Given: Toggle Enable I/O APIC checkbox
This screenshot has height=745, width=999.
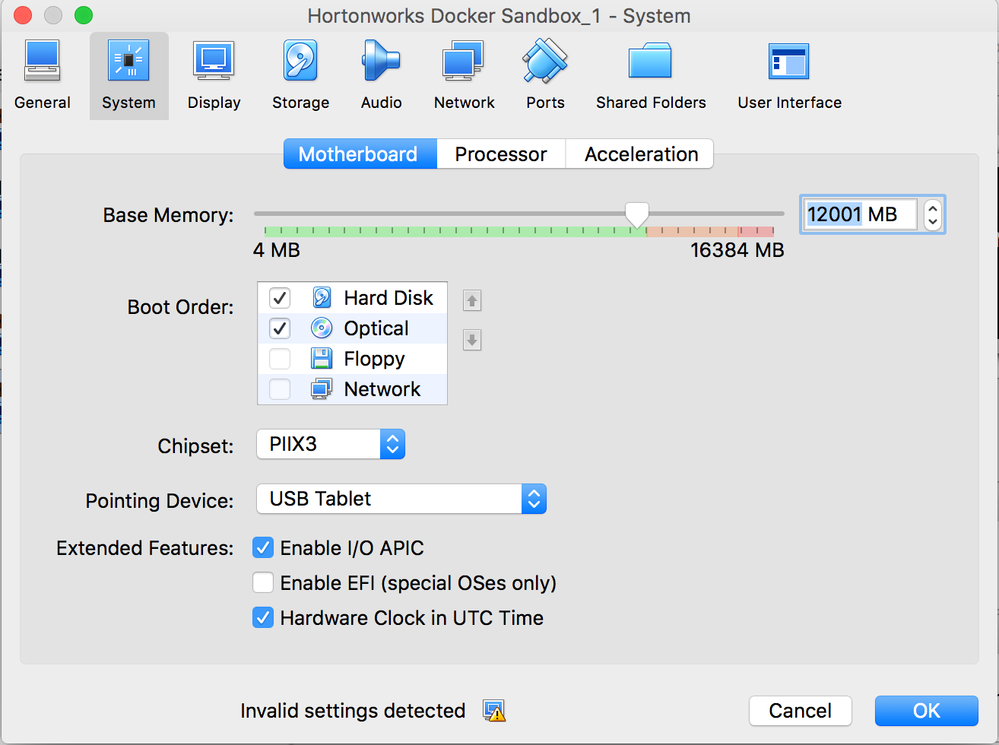Looking at the screenshot, I should 263,547.
